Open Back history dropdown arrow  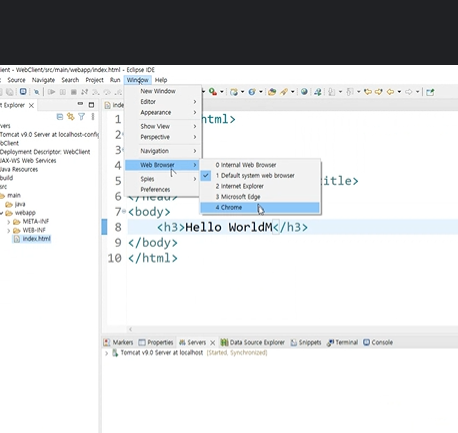(x=399, y=92)
